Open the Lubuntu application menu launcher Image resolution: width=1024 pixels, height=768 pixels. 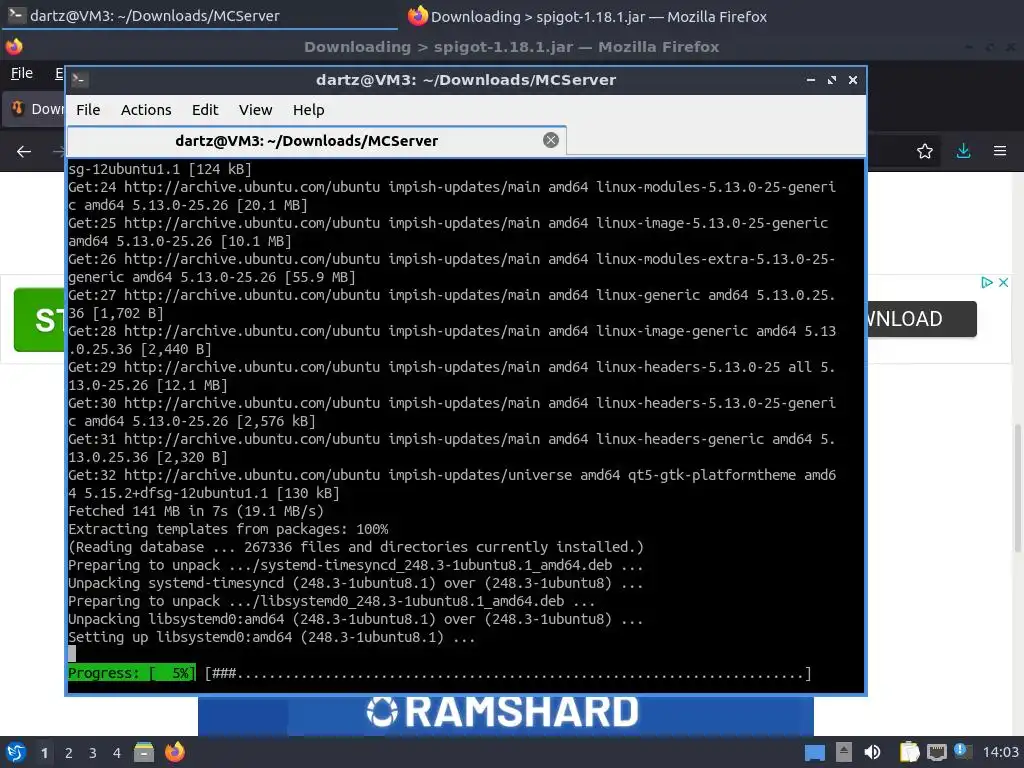point(16,752)
